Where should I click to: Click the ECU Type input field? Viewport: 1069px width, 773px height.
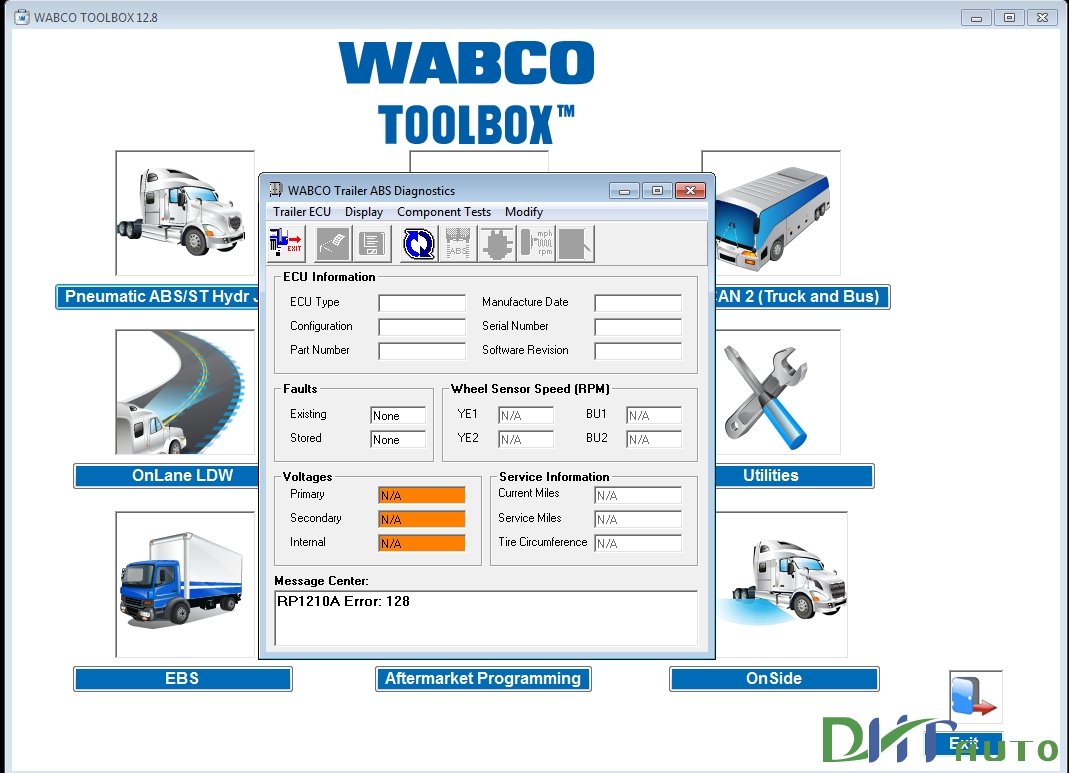[421, 302]
